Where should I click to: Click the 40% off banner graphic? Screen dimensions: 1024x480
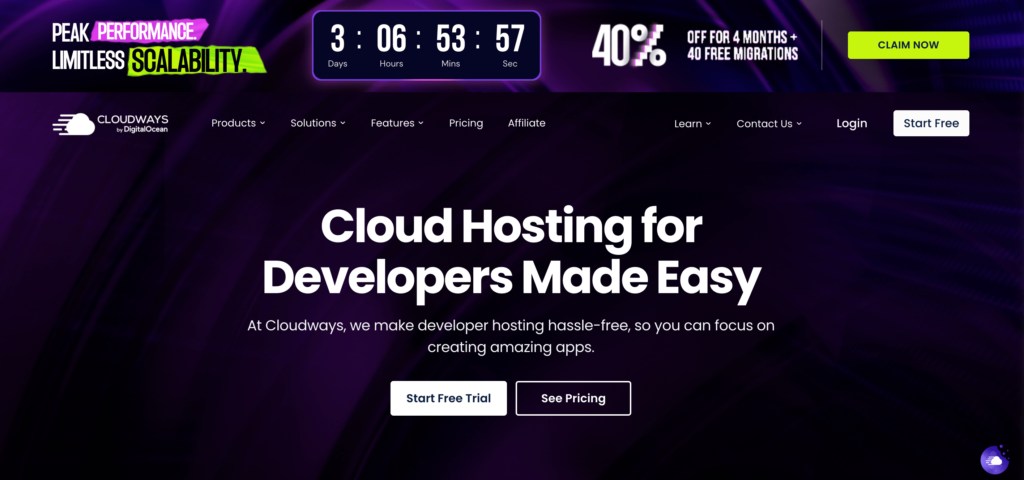(x=628, y=45)
